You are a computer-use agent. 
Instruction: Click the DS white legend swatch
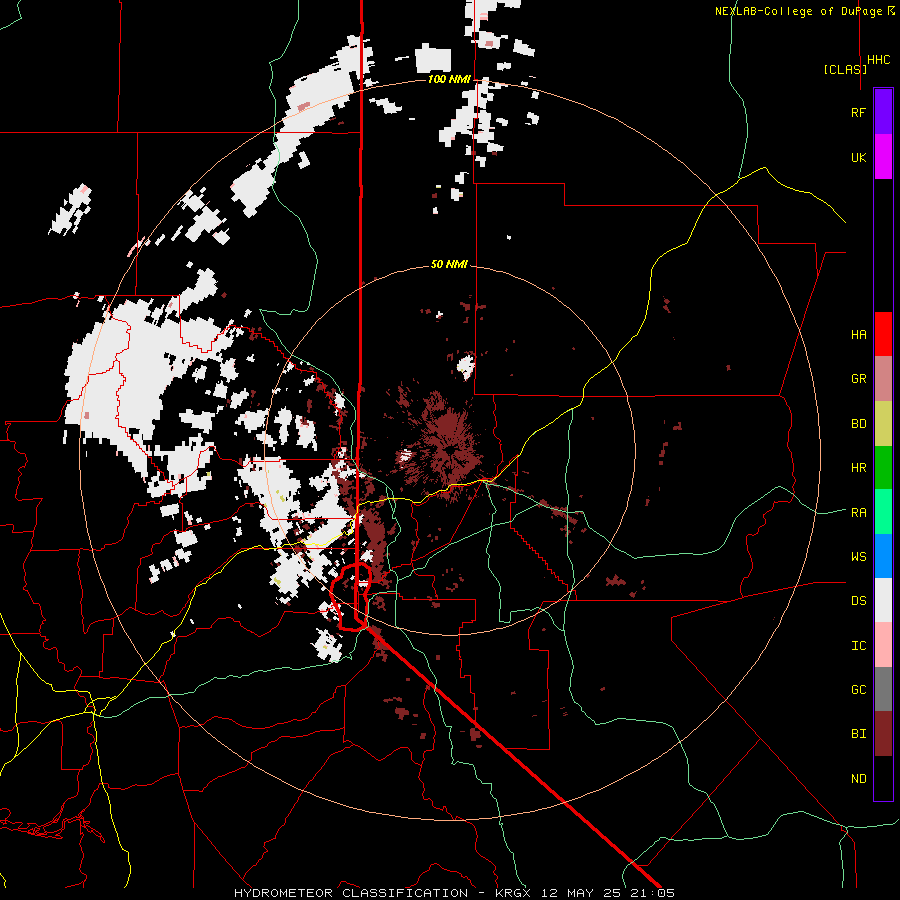point(883,600)
